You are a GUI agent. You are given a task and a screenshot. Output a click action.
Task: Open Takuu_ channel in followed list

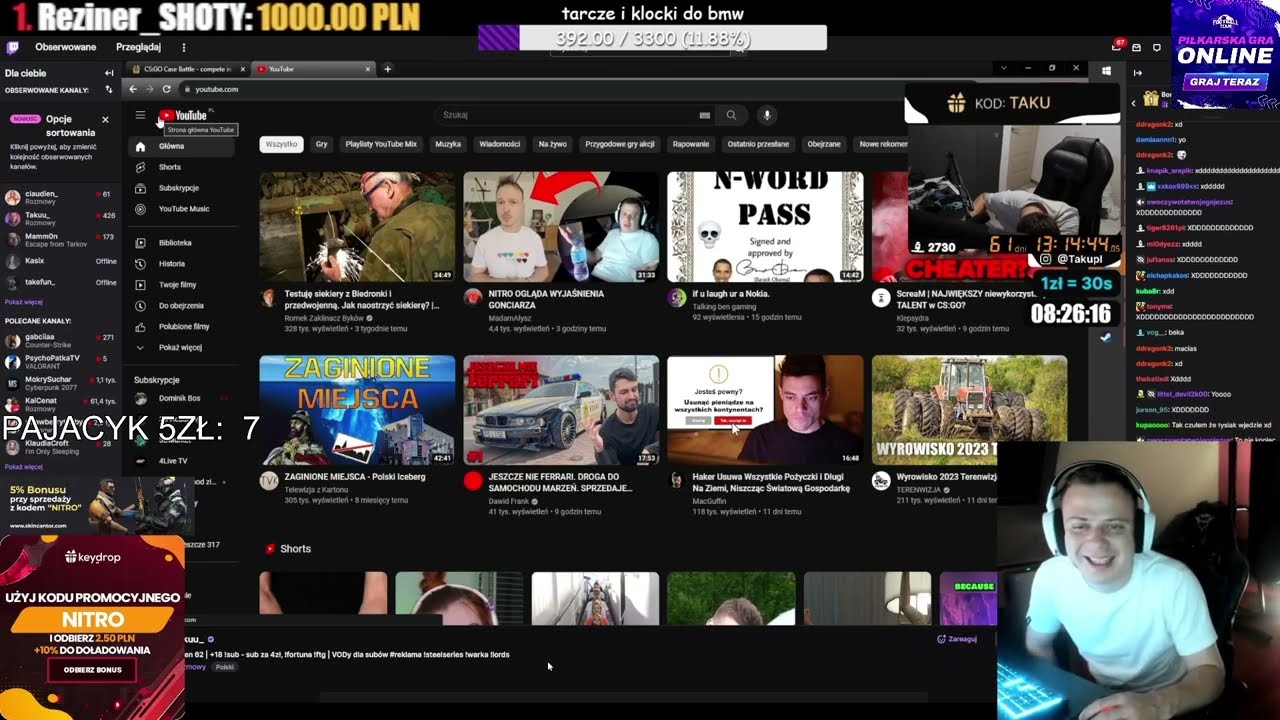[60, 219]
